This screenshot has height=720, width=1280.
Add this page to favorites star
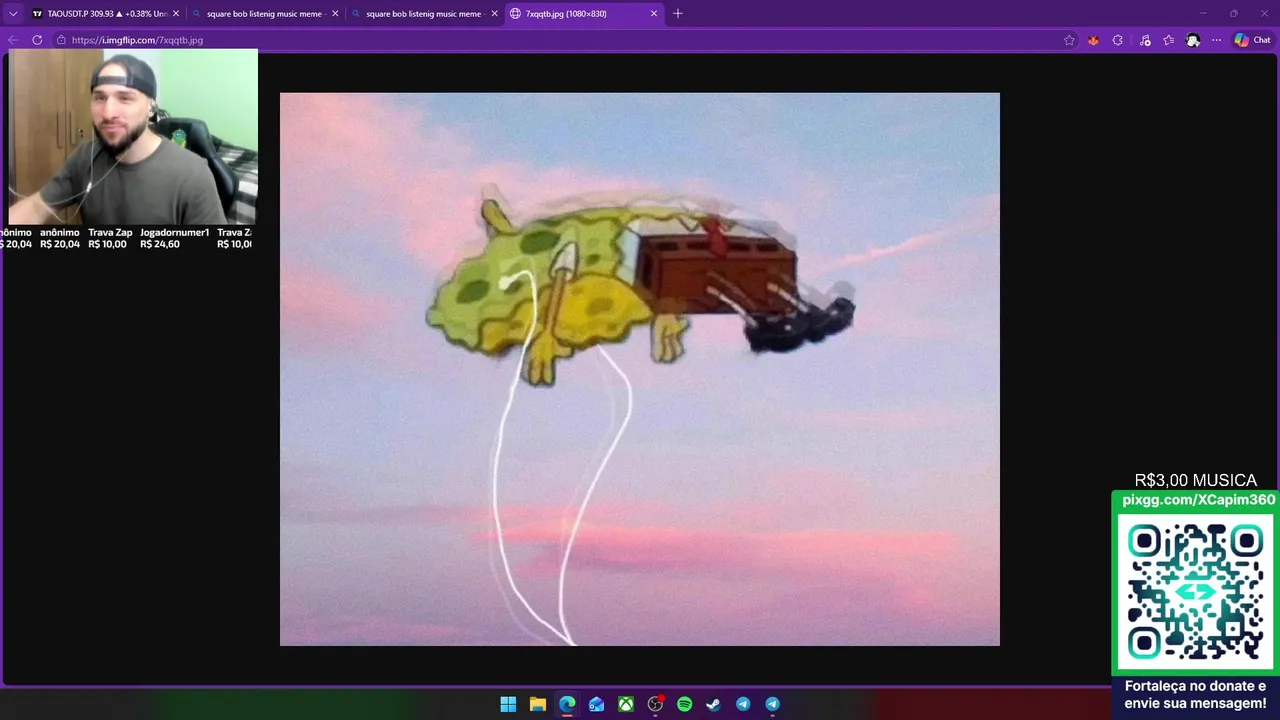1069,40
